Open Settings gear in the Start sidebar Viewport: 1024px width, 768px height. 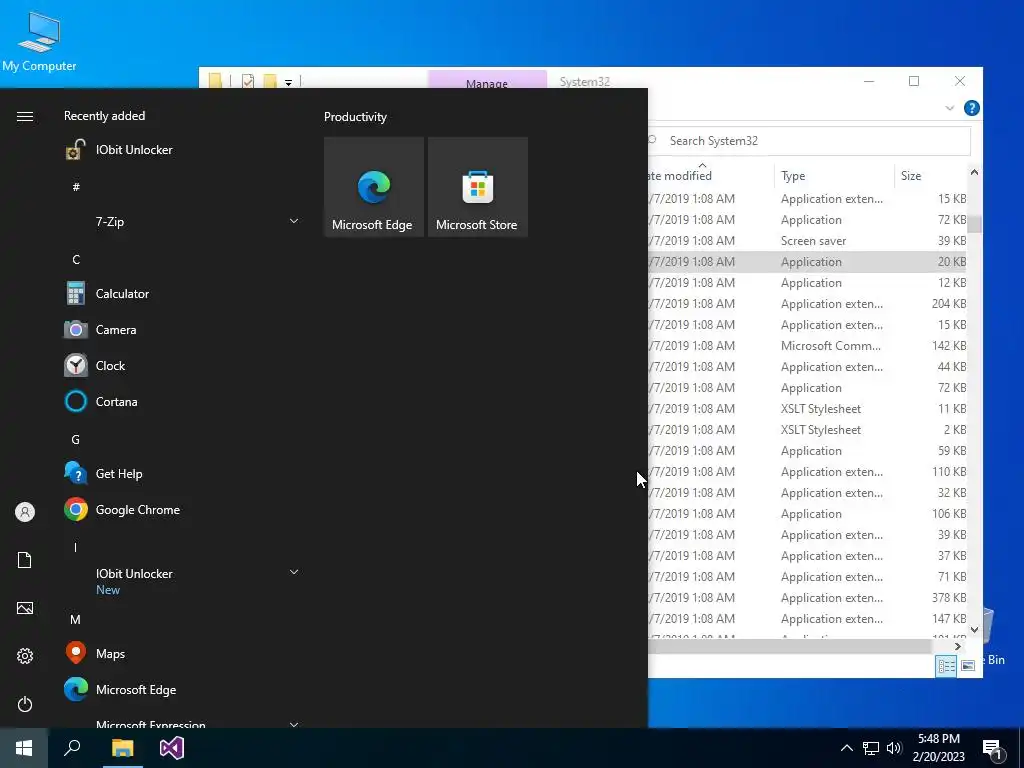pyautogui.click(x=25, y=656)
